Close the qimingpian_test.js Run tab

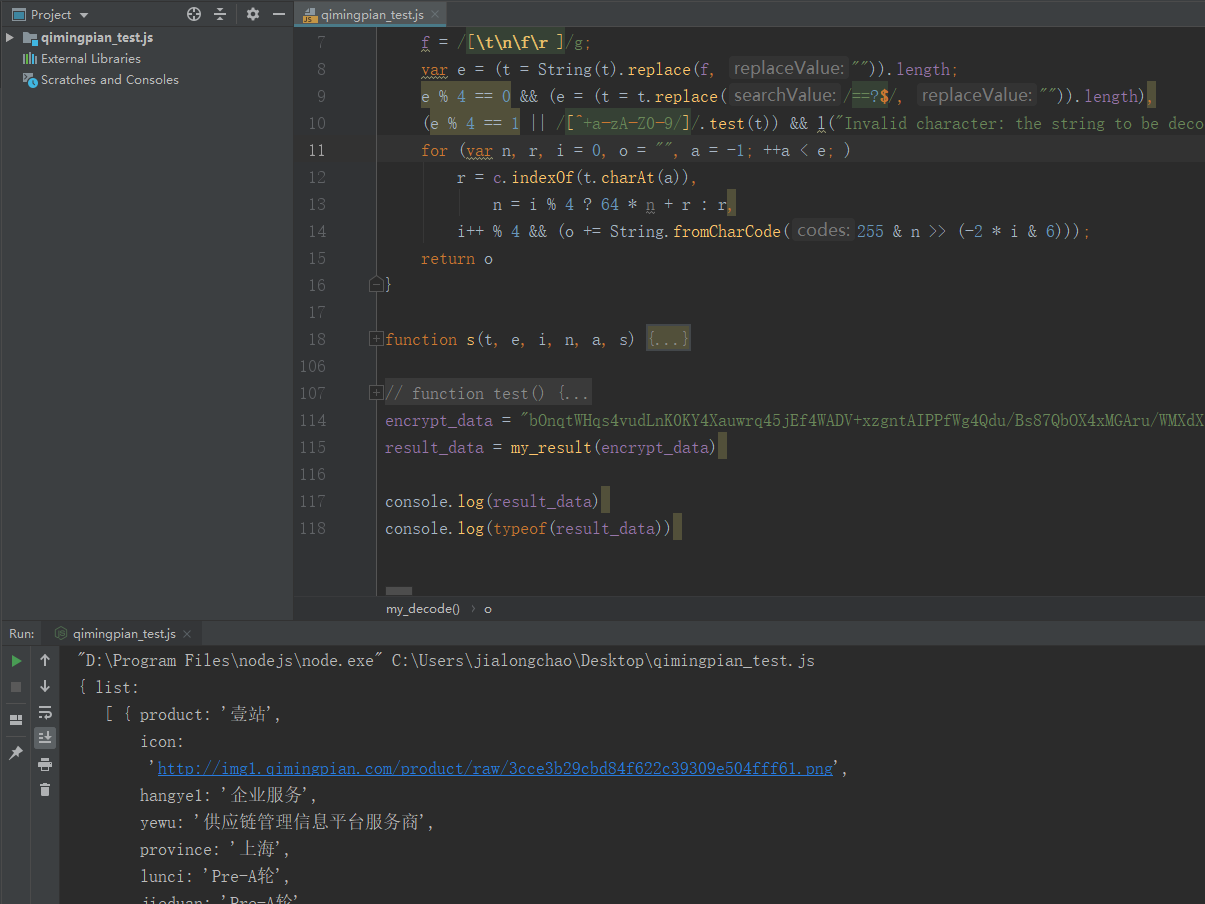coord(187,634)
